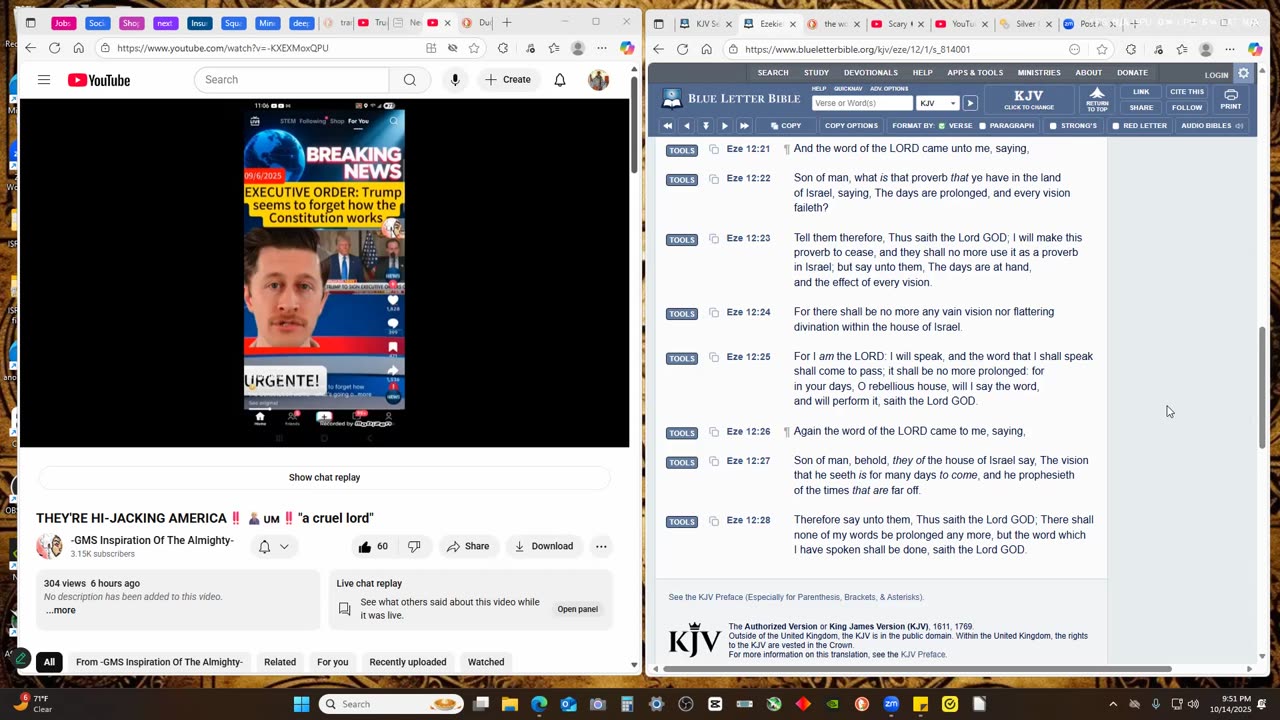Print the Bible page with Print icon
The height and width of the screenshot is (720, 1280).
tap(1231, 99)
